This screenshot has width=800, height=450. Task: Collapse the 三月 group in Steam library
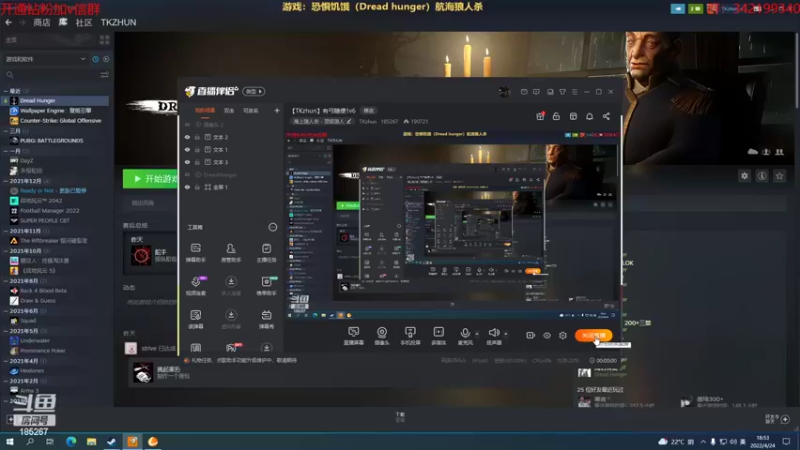[6, 131]
